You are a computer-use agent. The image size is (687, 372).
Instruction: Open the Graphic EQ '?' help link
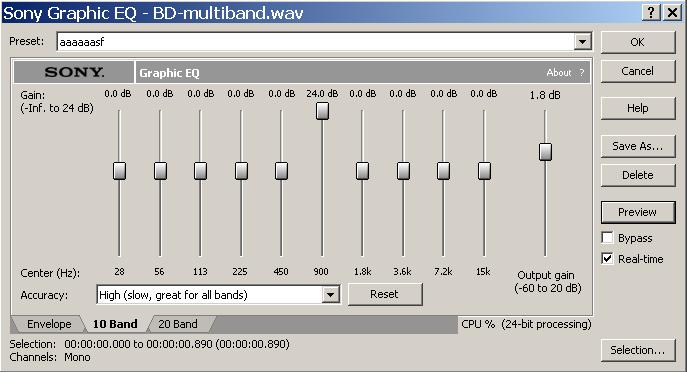(581, 73)
